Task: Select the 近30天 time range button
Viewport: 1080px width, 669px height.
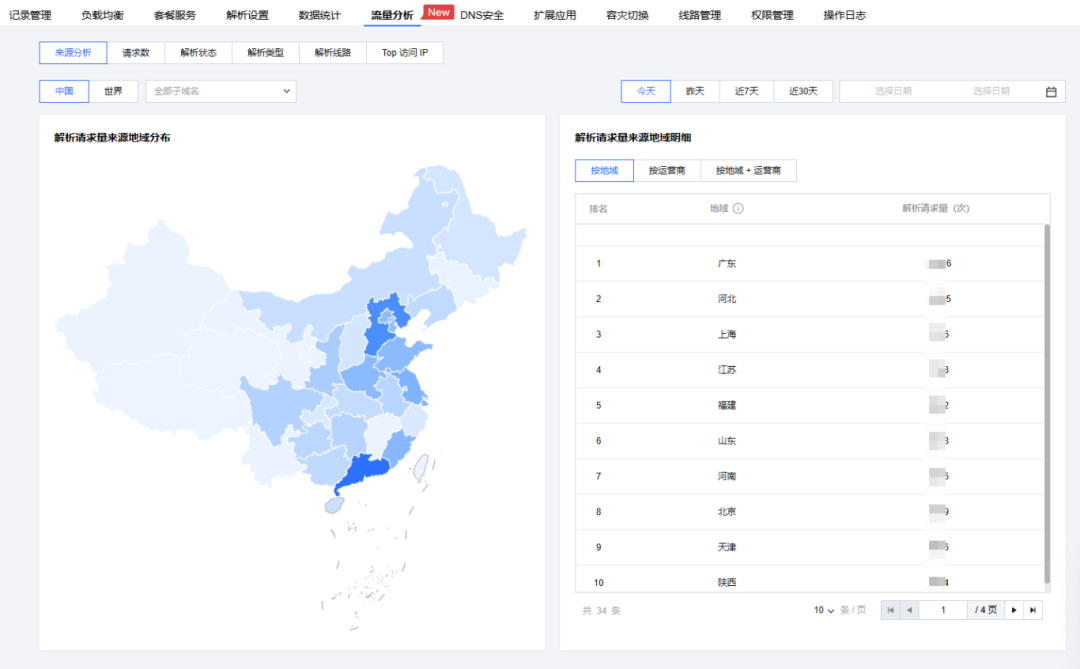Action: (x=803, y=91)
